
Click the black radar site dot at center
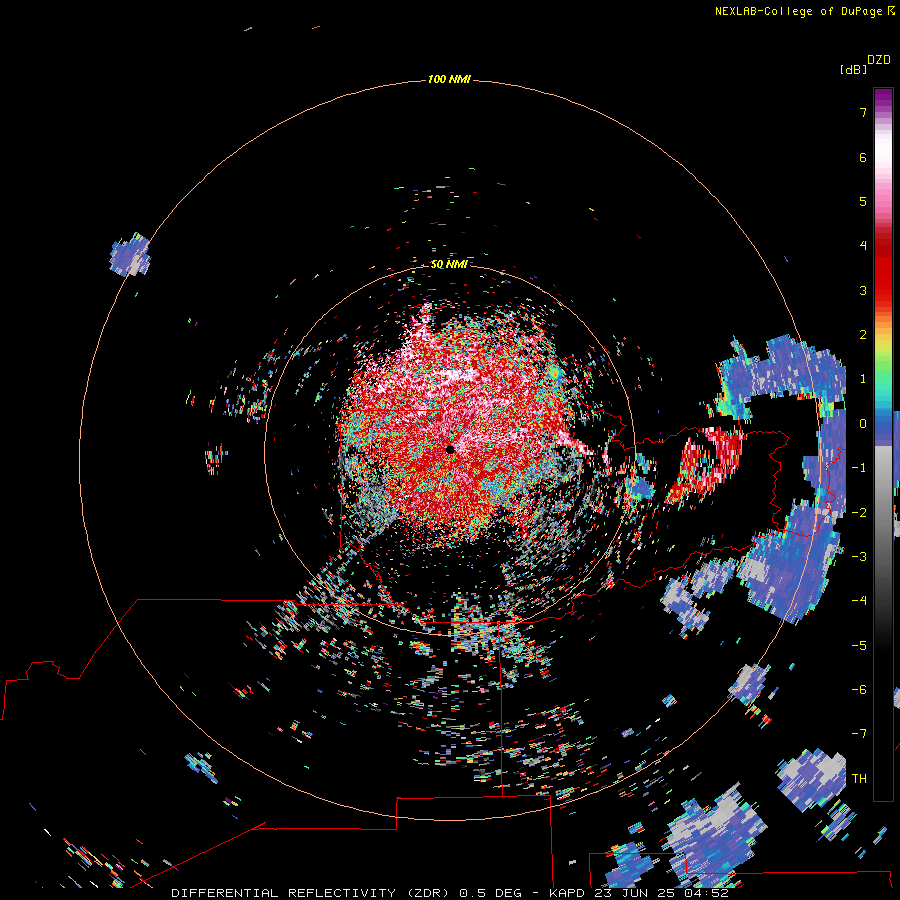(450, 449)
